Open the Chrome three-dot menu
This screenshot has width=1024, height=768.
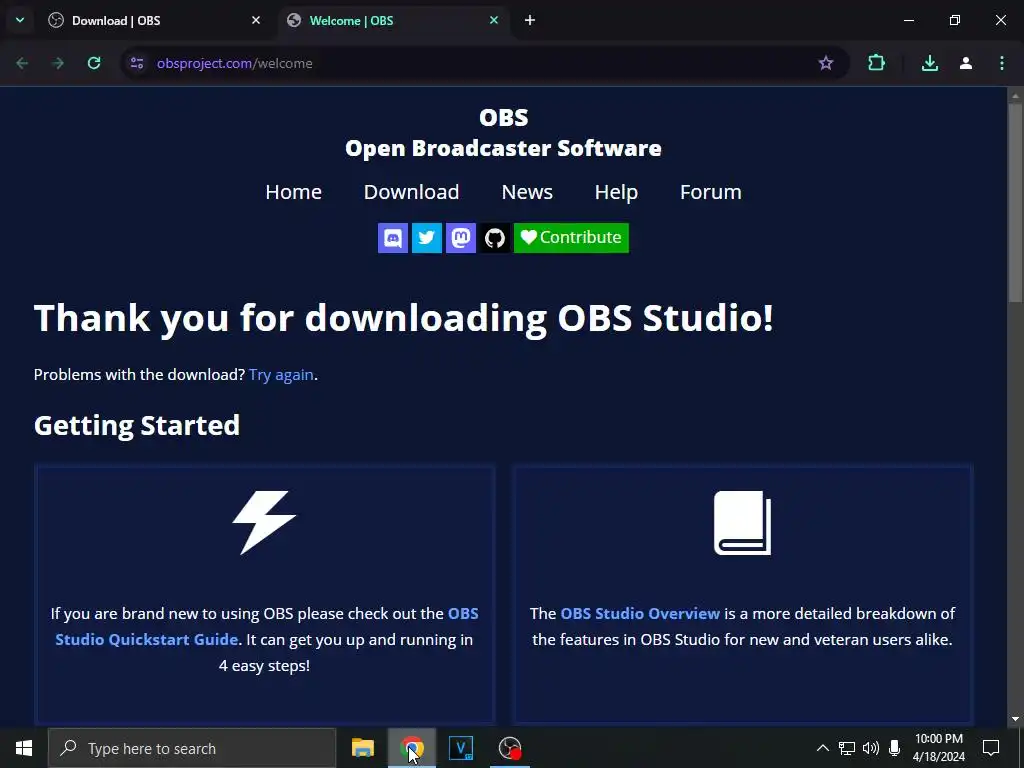(1002, 63)
